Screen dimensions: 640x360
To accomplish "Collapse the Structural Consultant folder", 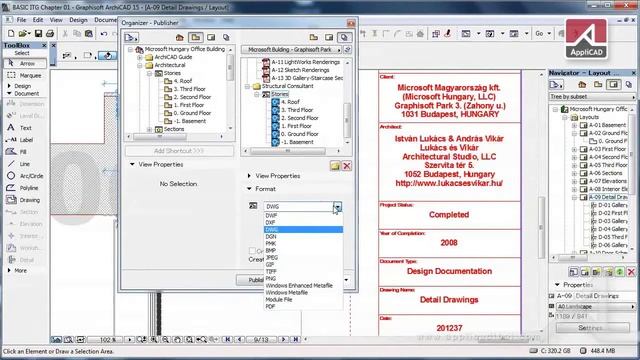I will (x=247, y=86).
